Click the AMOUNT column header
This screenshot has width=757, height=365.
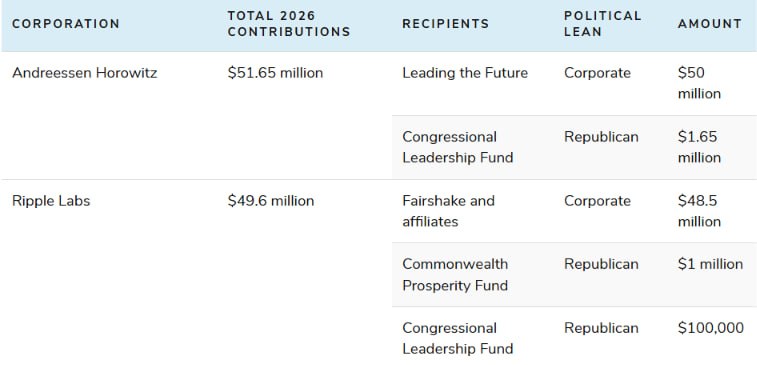coord(710,24)
